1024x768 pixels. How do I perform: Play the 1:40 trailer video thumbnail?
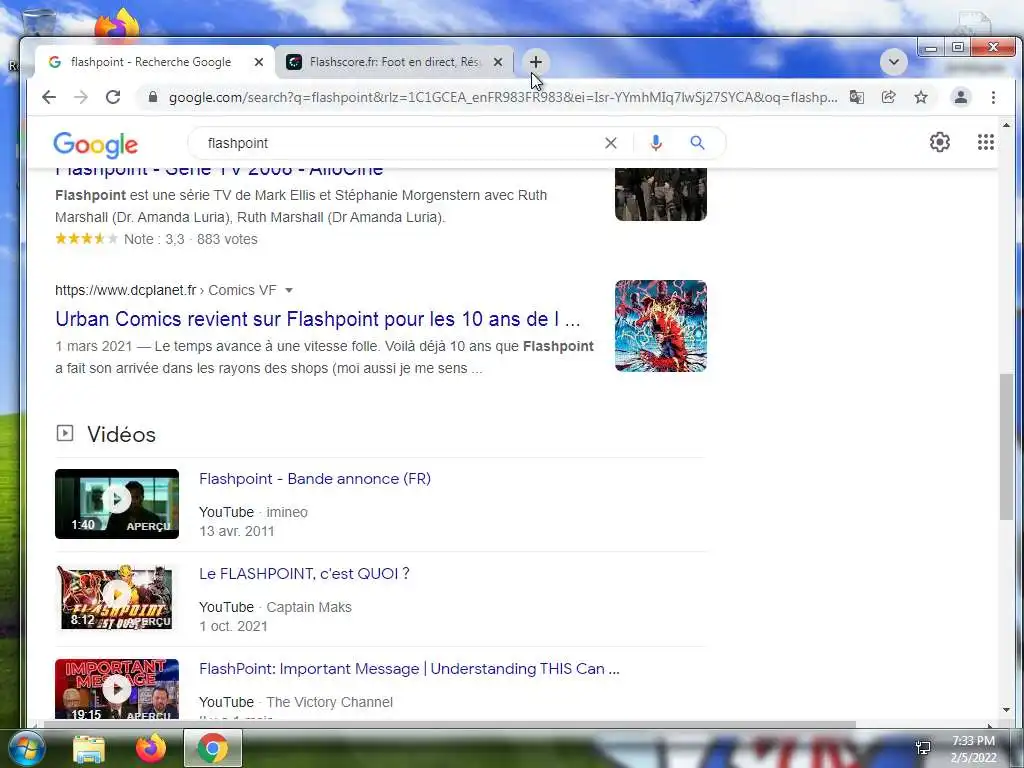coord(117,504)
